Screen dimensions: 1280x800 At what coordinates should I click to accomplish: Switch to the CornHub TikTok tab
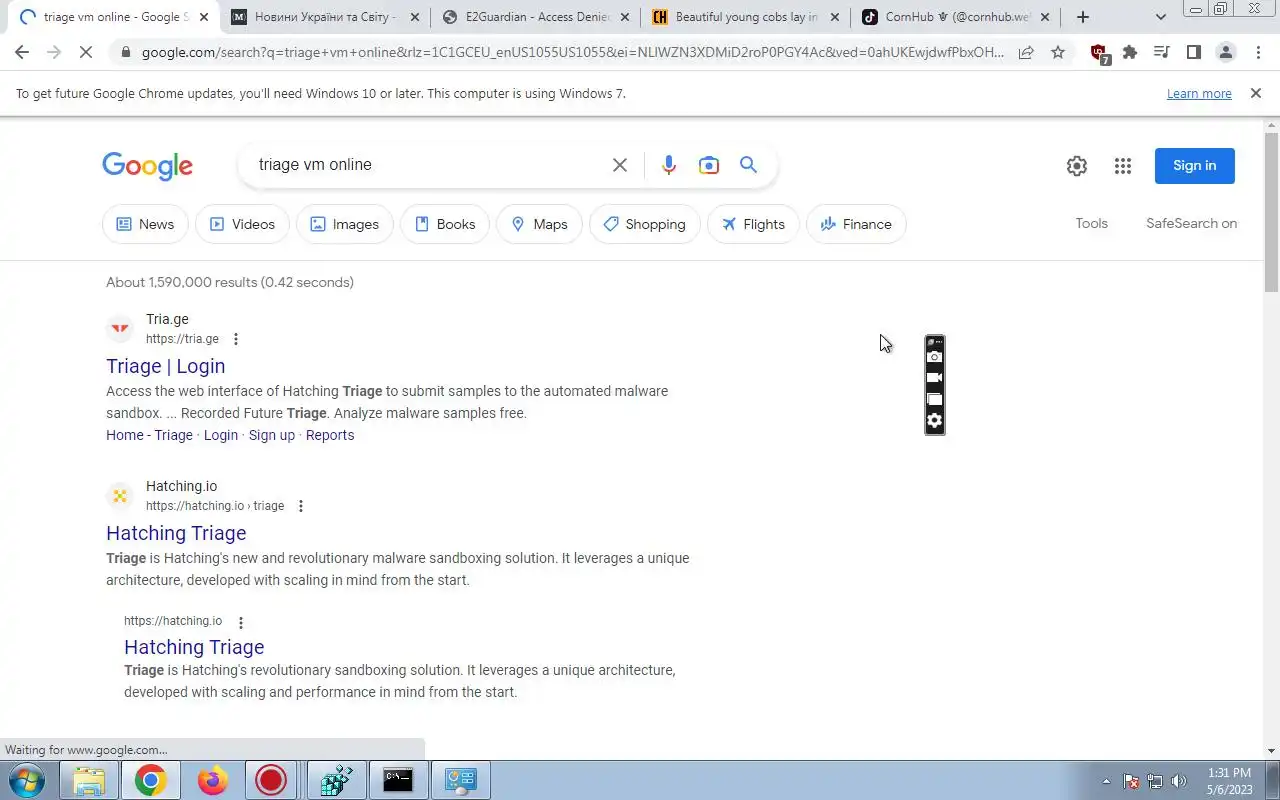[957, 17]
